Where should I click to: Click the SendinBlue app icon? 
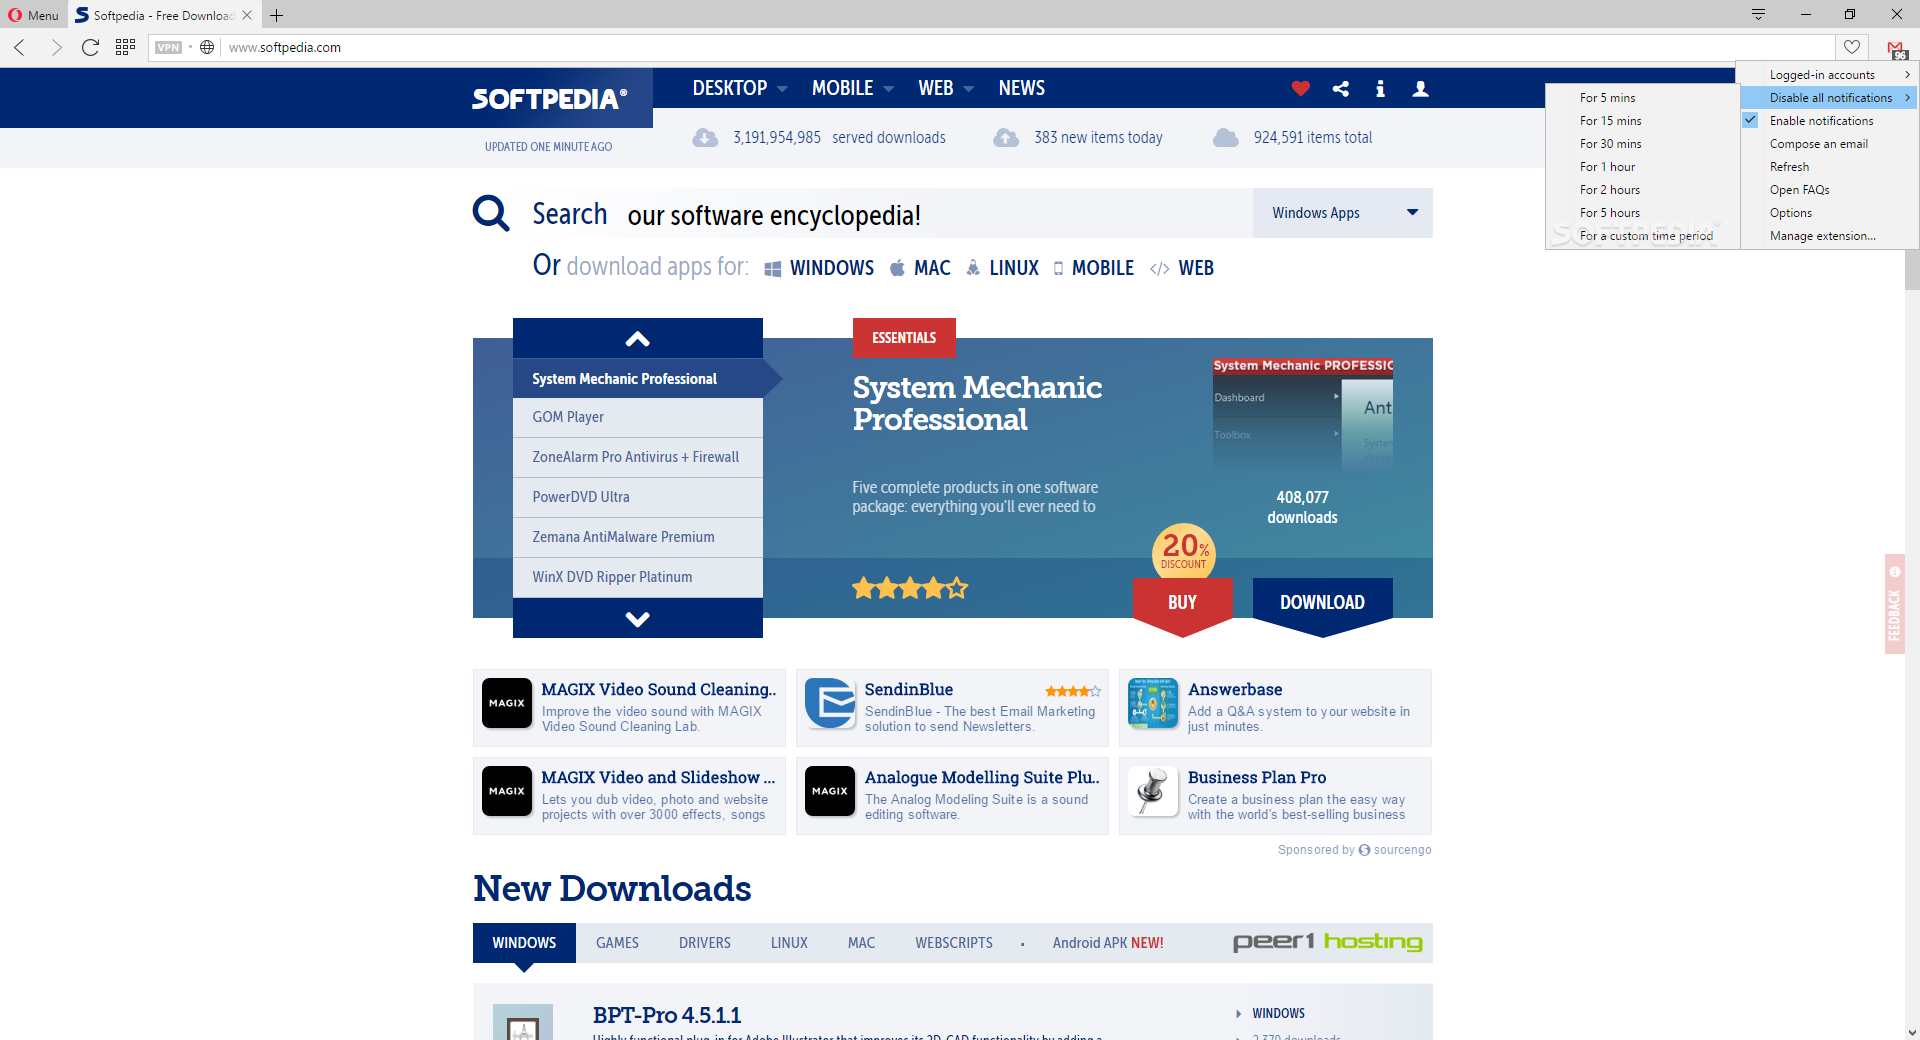coord(830,703)
